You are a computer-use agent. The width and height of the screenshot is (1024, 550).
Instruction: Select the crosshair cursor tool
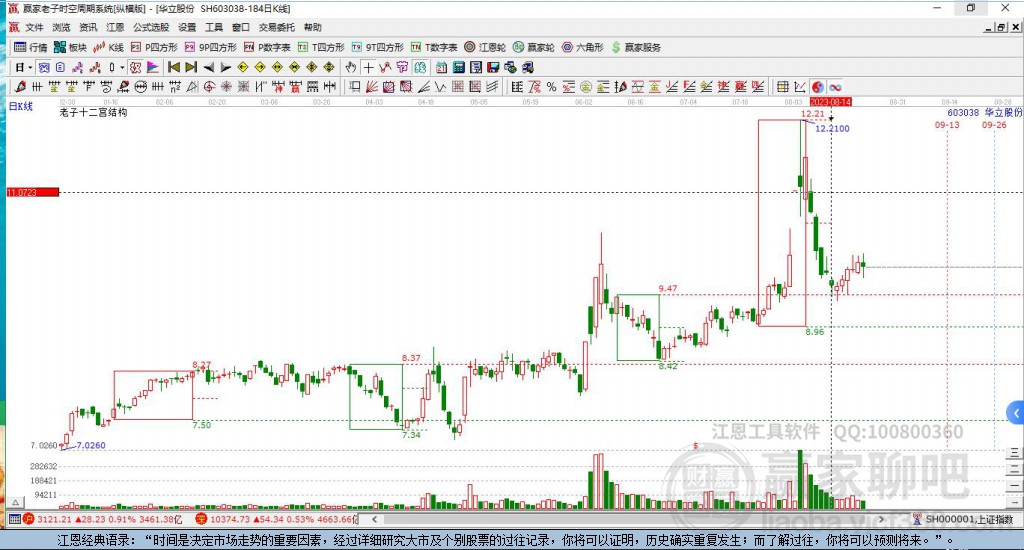coord(368,67)
